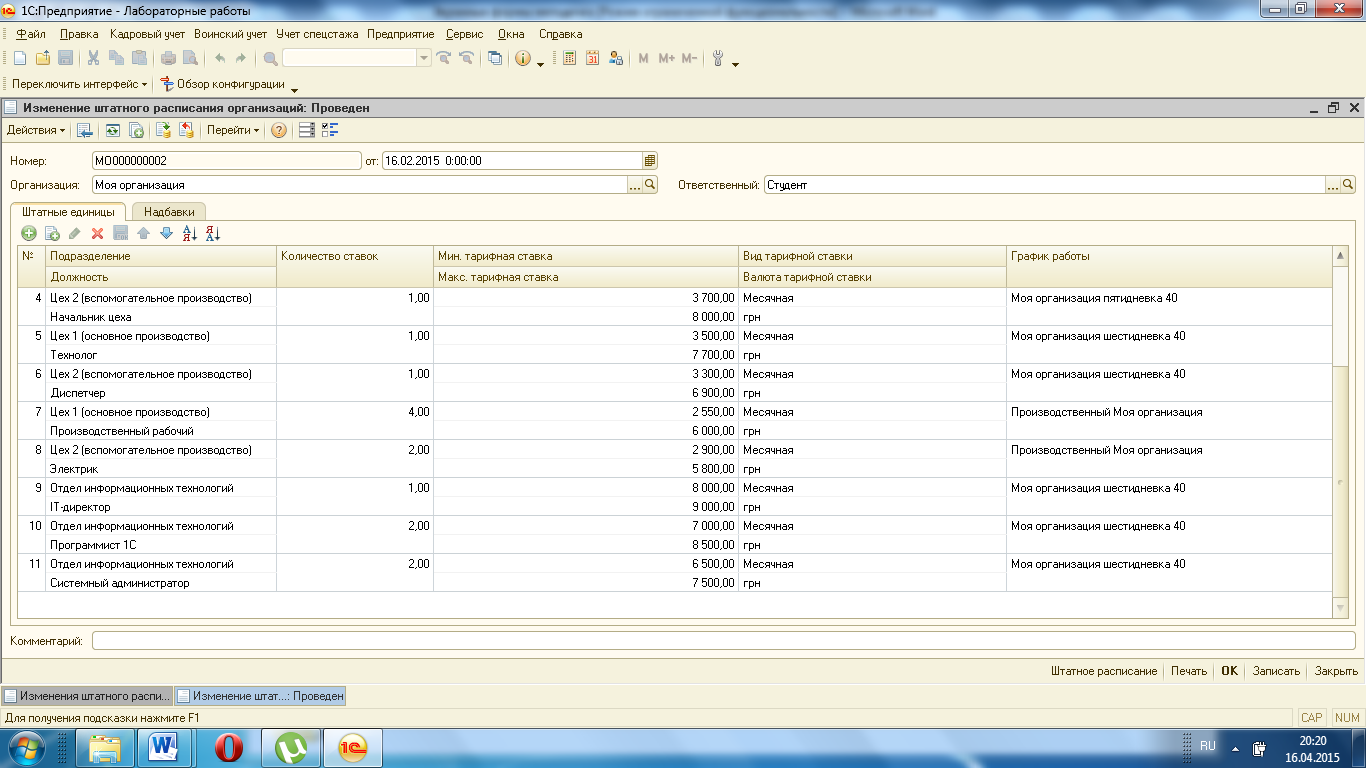
Task: Delete the row with red X icon
Action: [98, 233]
